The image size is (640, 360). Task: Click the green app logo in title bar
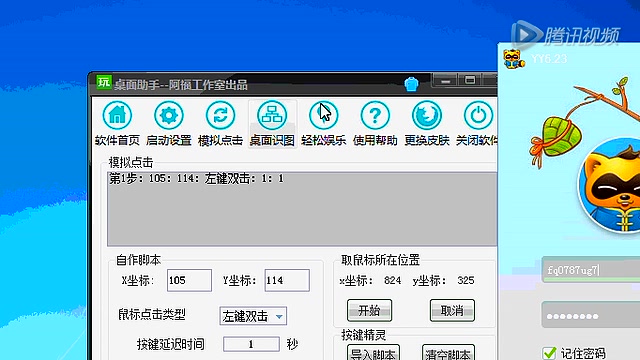pyautogui.click(x=104, y=82)
